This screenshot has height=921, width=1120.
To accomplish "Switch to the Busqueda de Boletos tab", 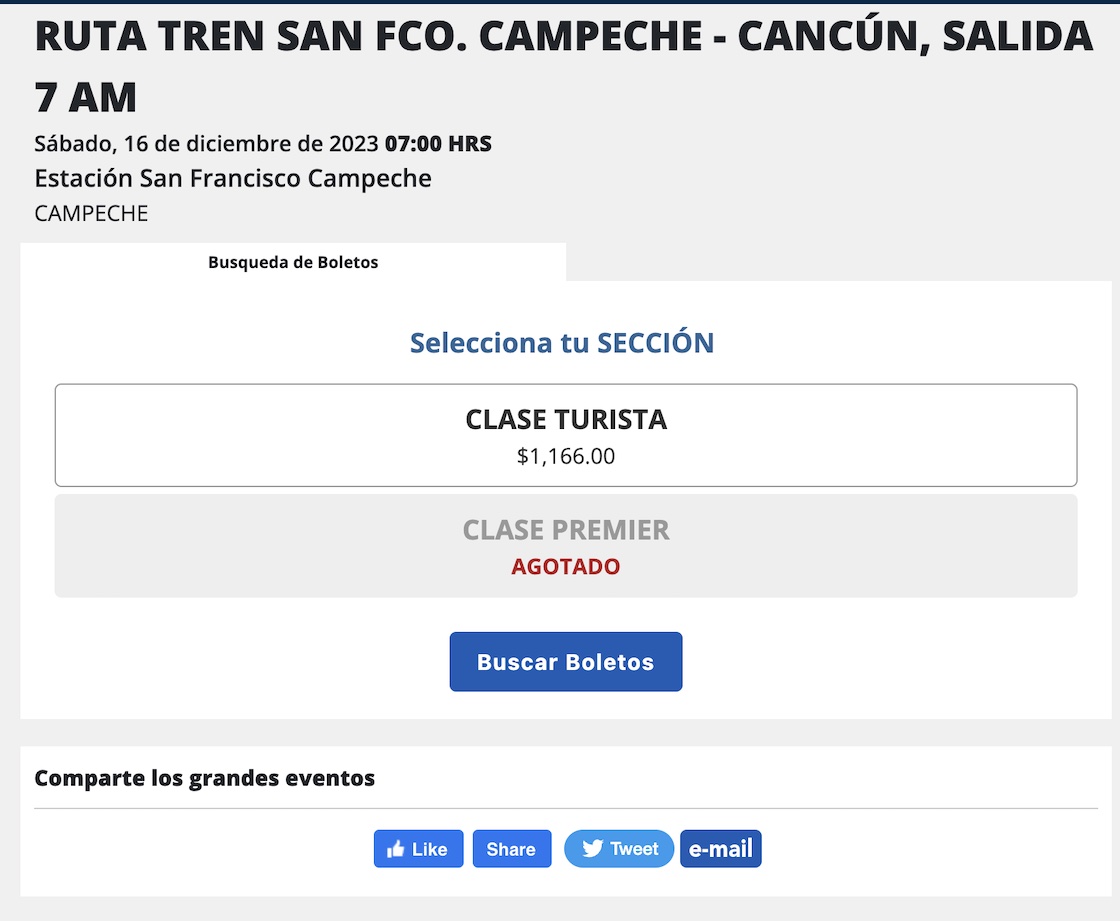I will pyautogui.click(x=293, y=263).
